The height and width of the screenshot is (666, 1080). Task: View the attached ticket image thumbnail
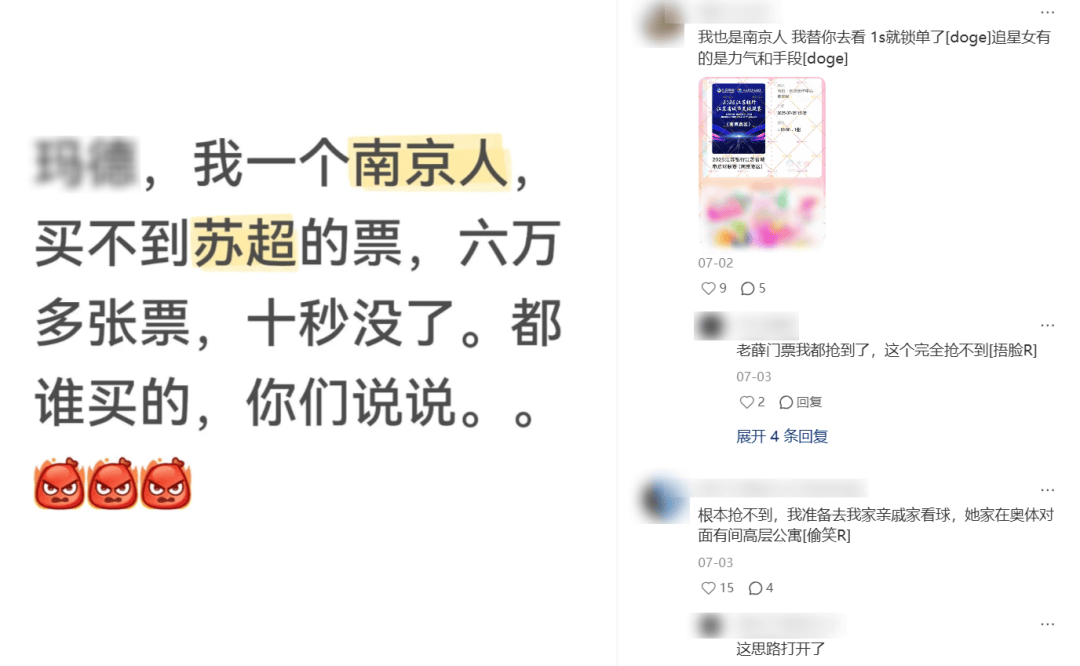(x=762, y=163)
